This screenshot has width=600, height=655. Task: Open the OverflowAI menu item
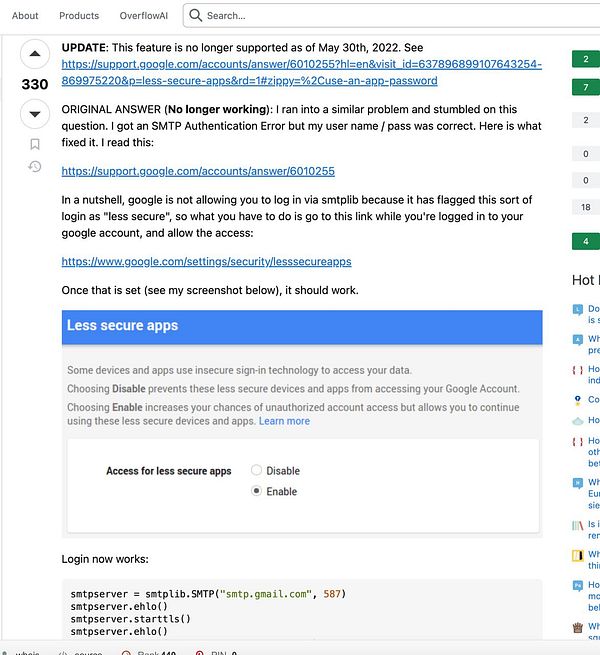tap(142, 16)
